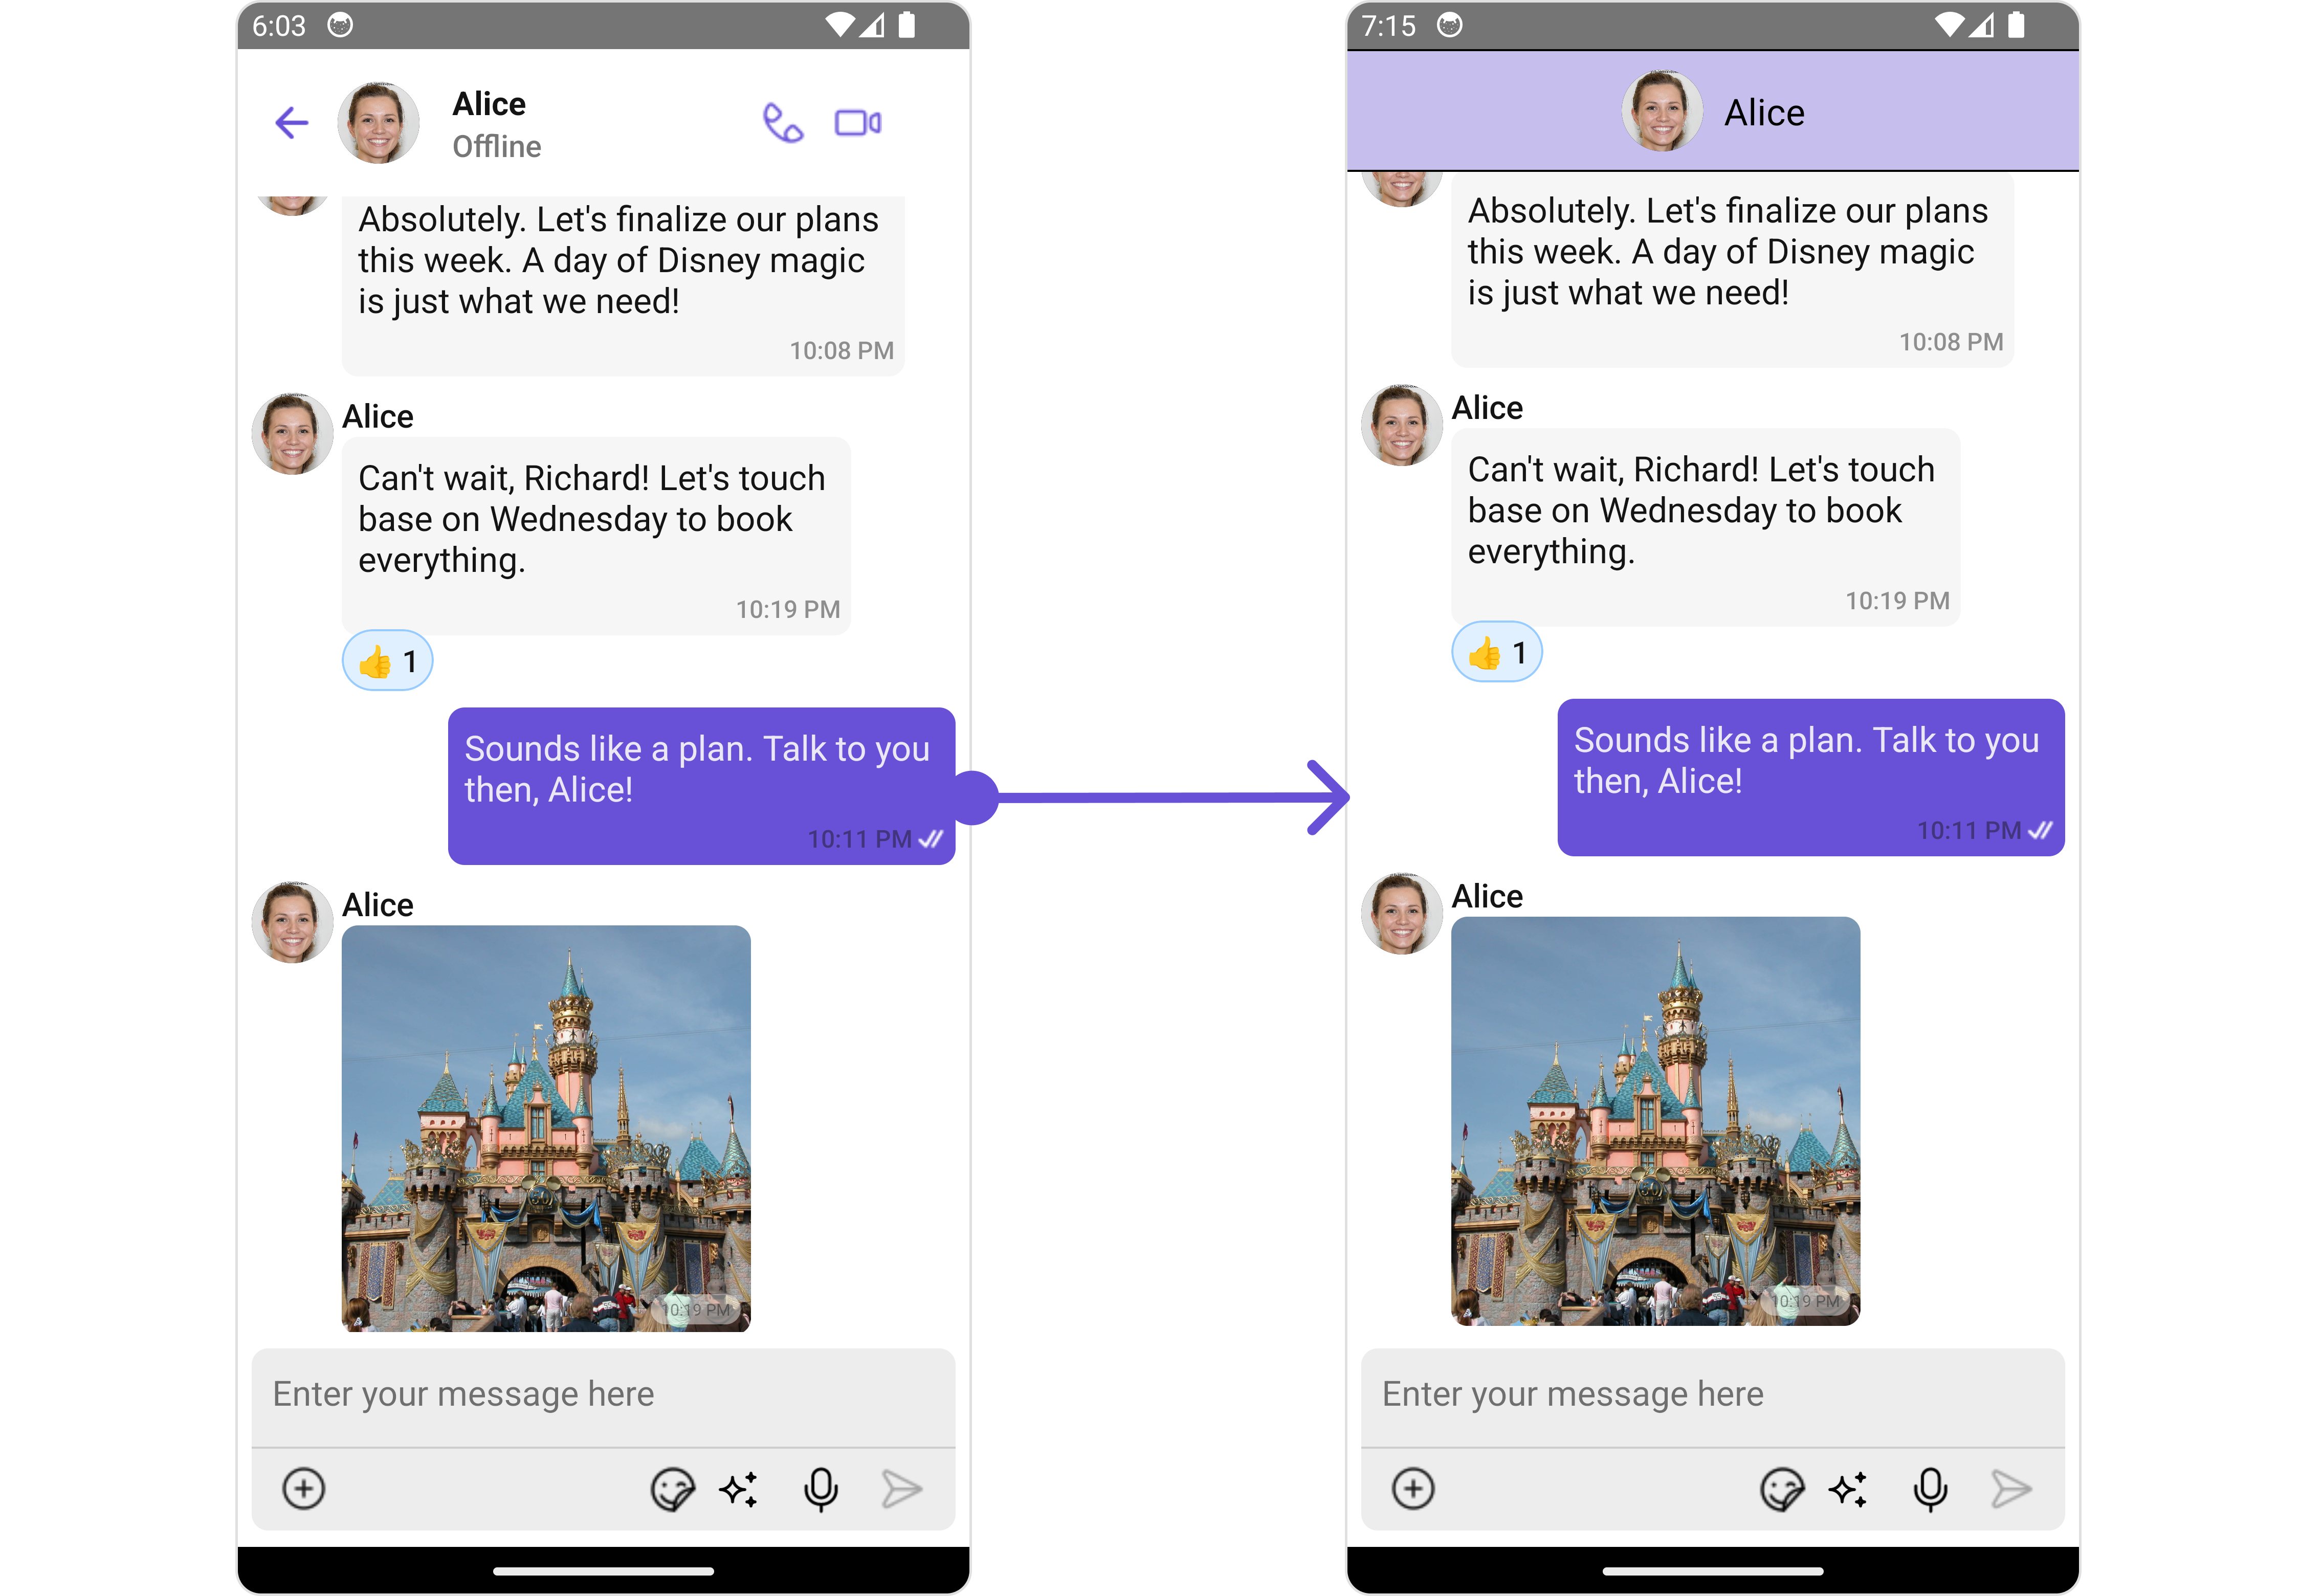The height and width of the screenshot is (1596, 2301).
Task: Select the "Sounds like a plan" bubble in left phone
Action: point(701,786)
